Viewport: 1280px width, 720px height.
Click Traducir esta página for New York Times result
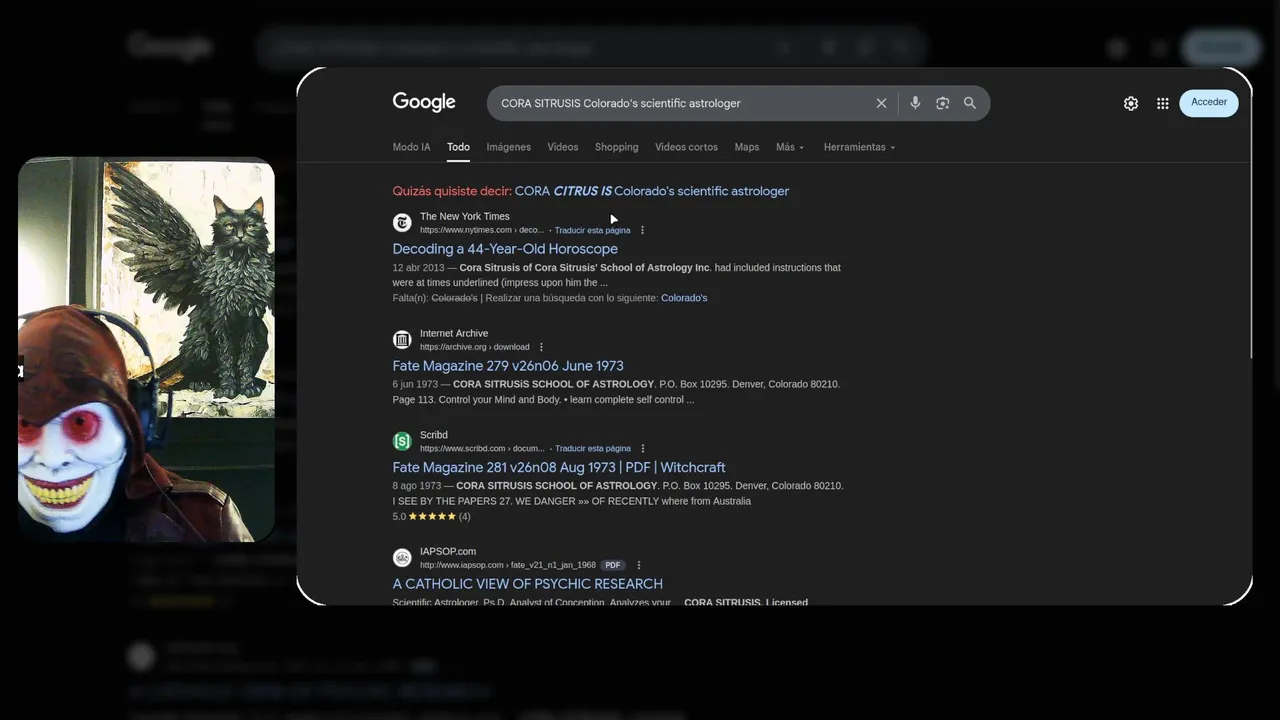[x=592, y=230]
